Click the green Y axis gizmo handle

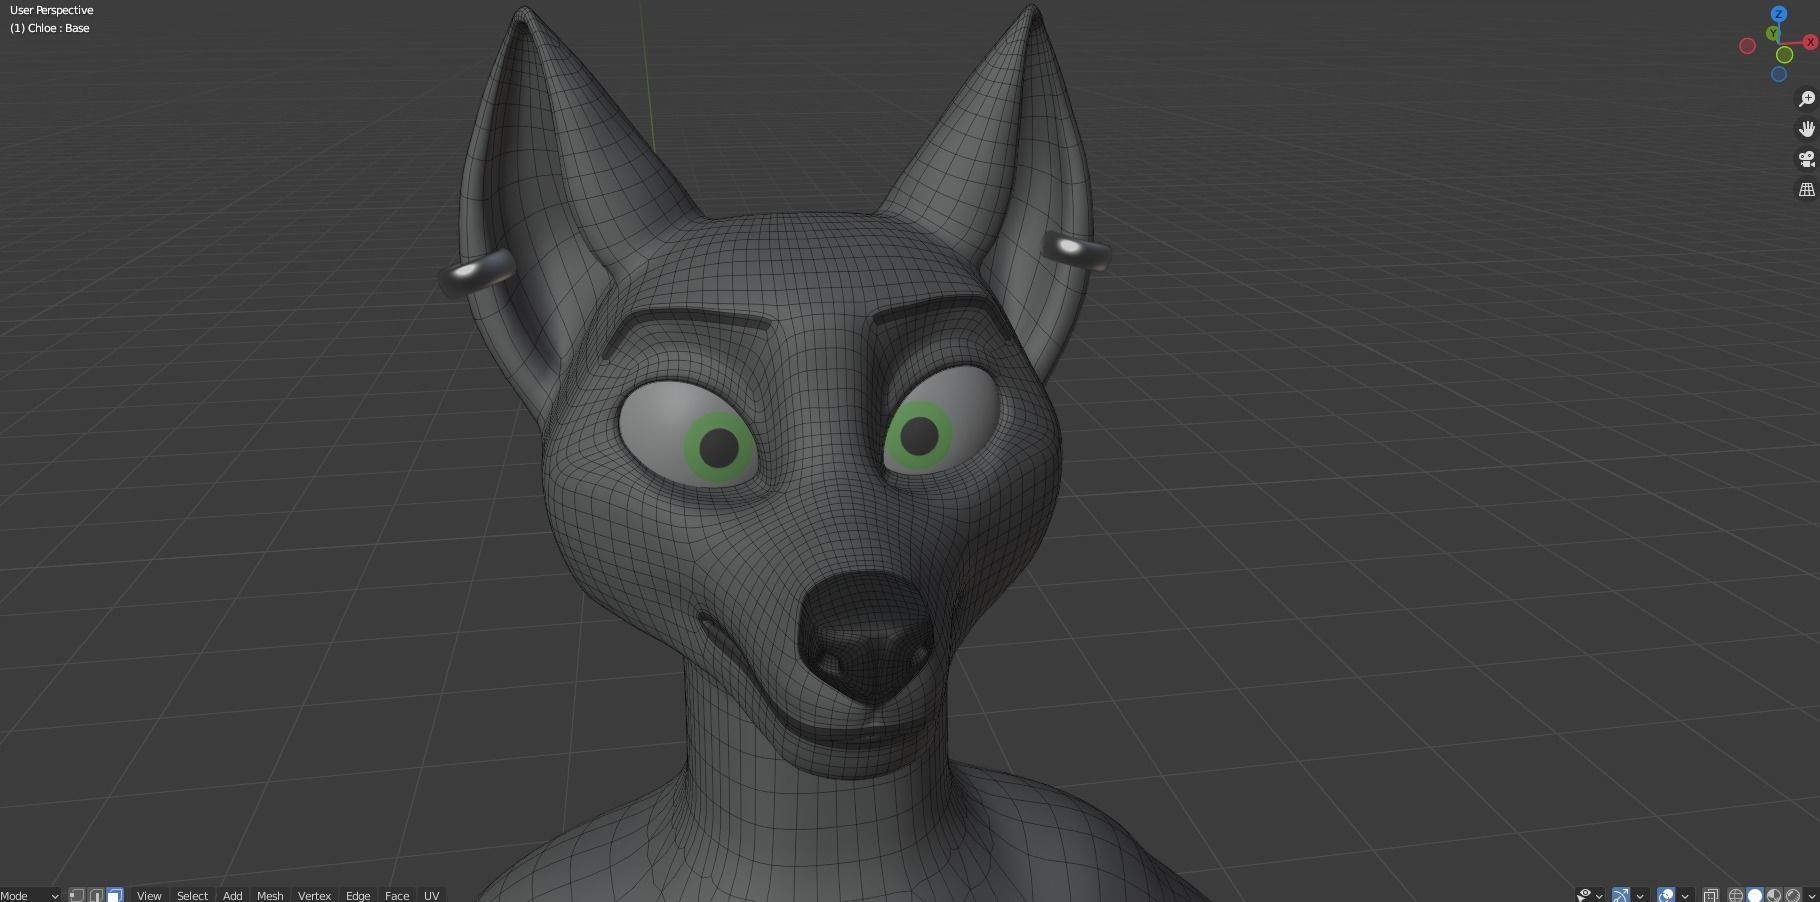[1773, 34]
